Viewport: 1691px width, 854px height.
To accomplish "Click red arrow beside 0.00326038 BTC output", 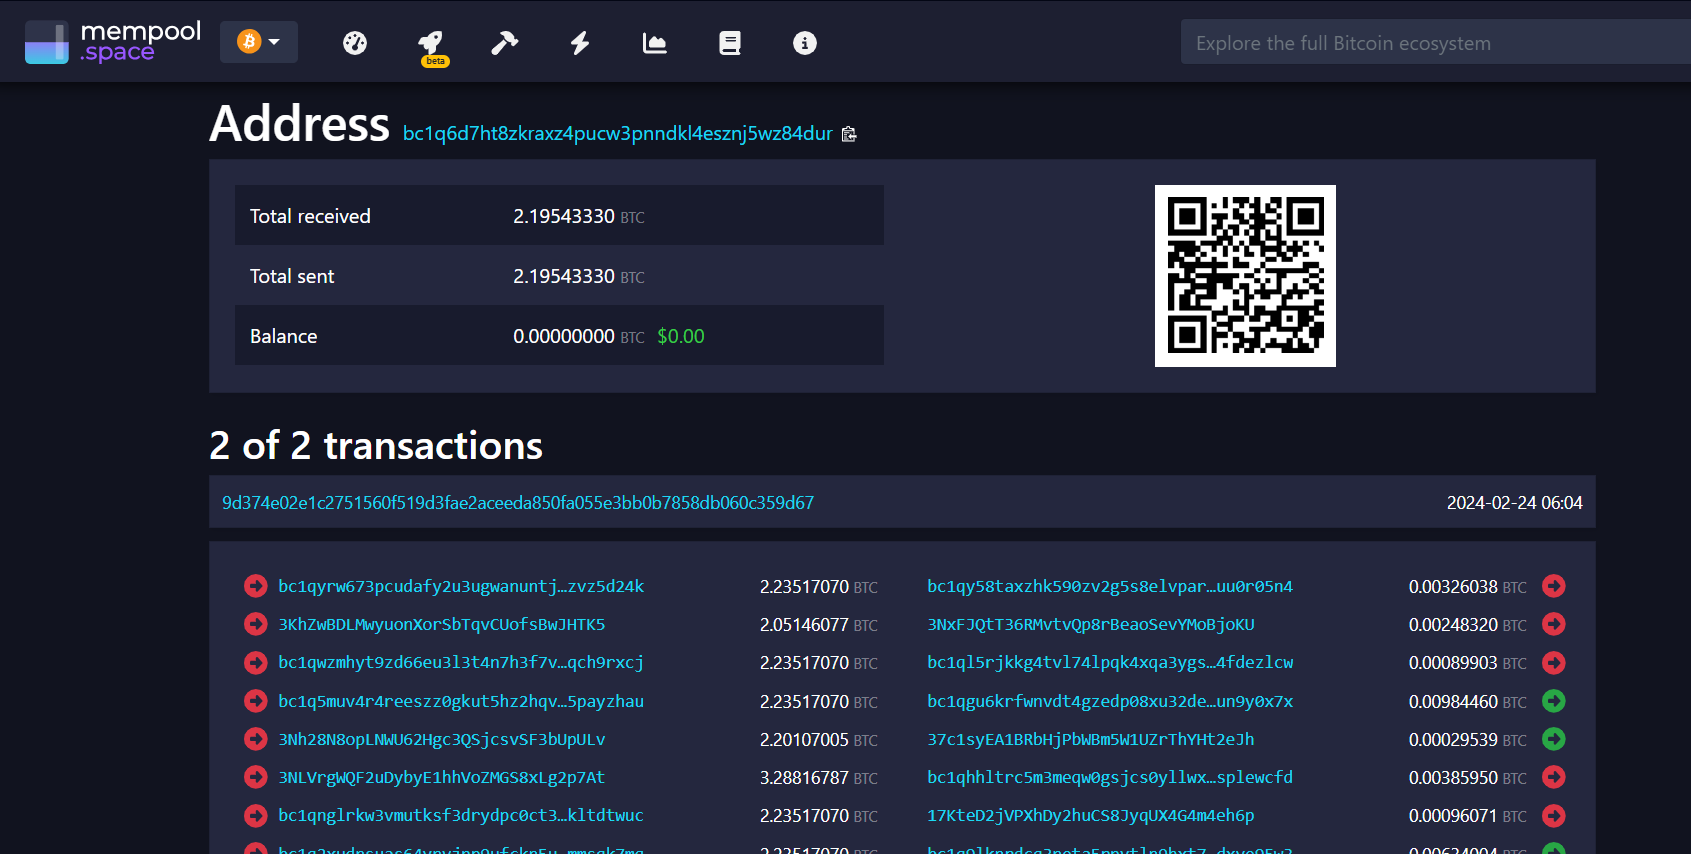I will [x=1553, y=587].
